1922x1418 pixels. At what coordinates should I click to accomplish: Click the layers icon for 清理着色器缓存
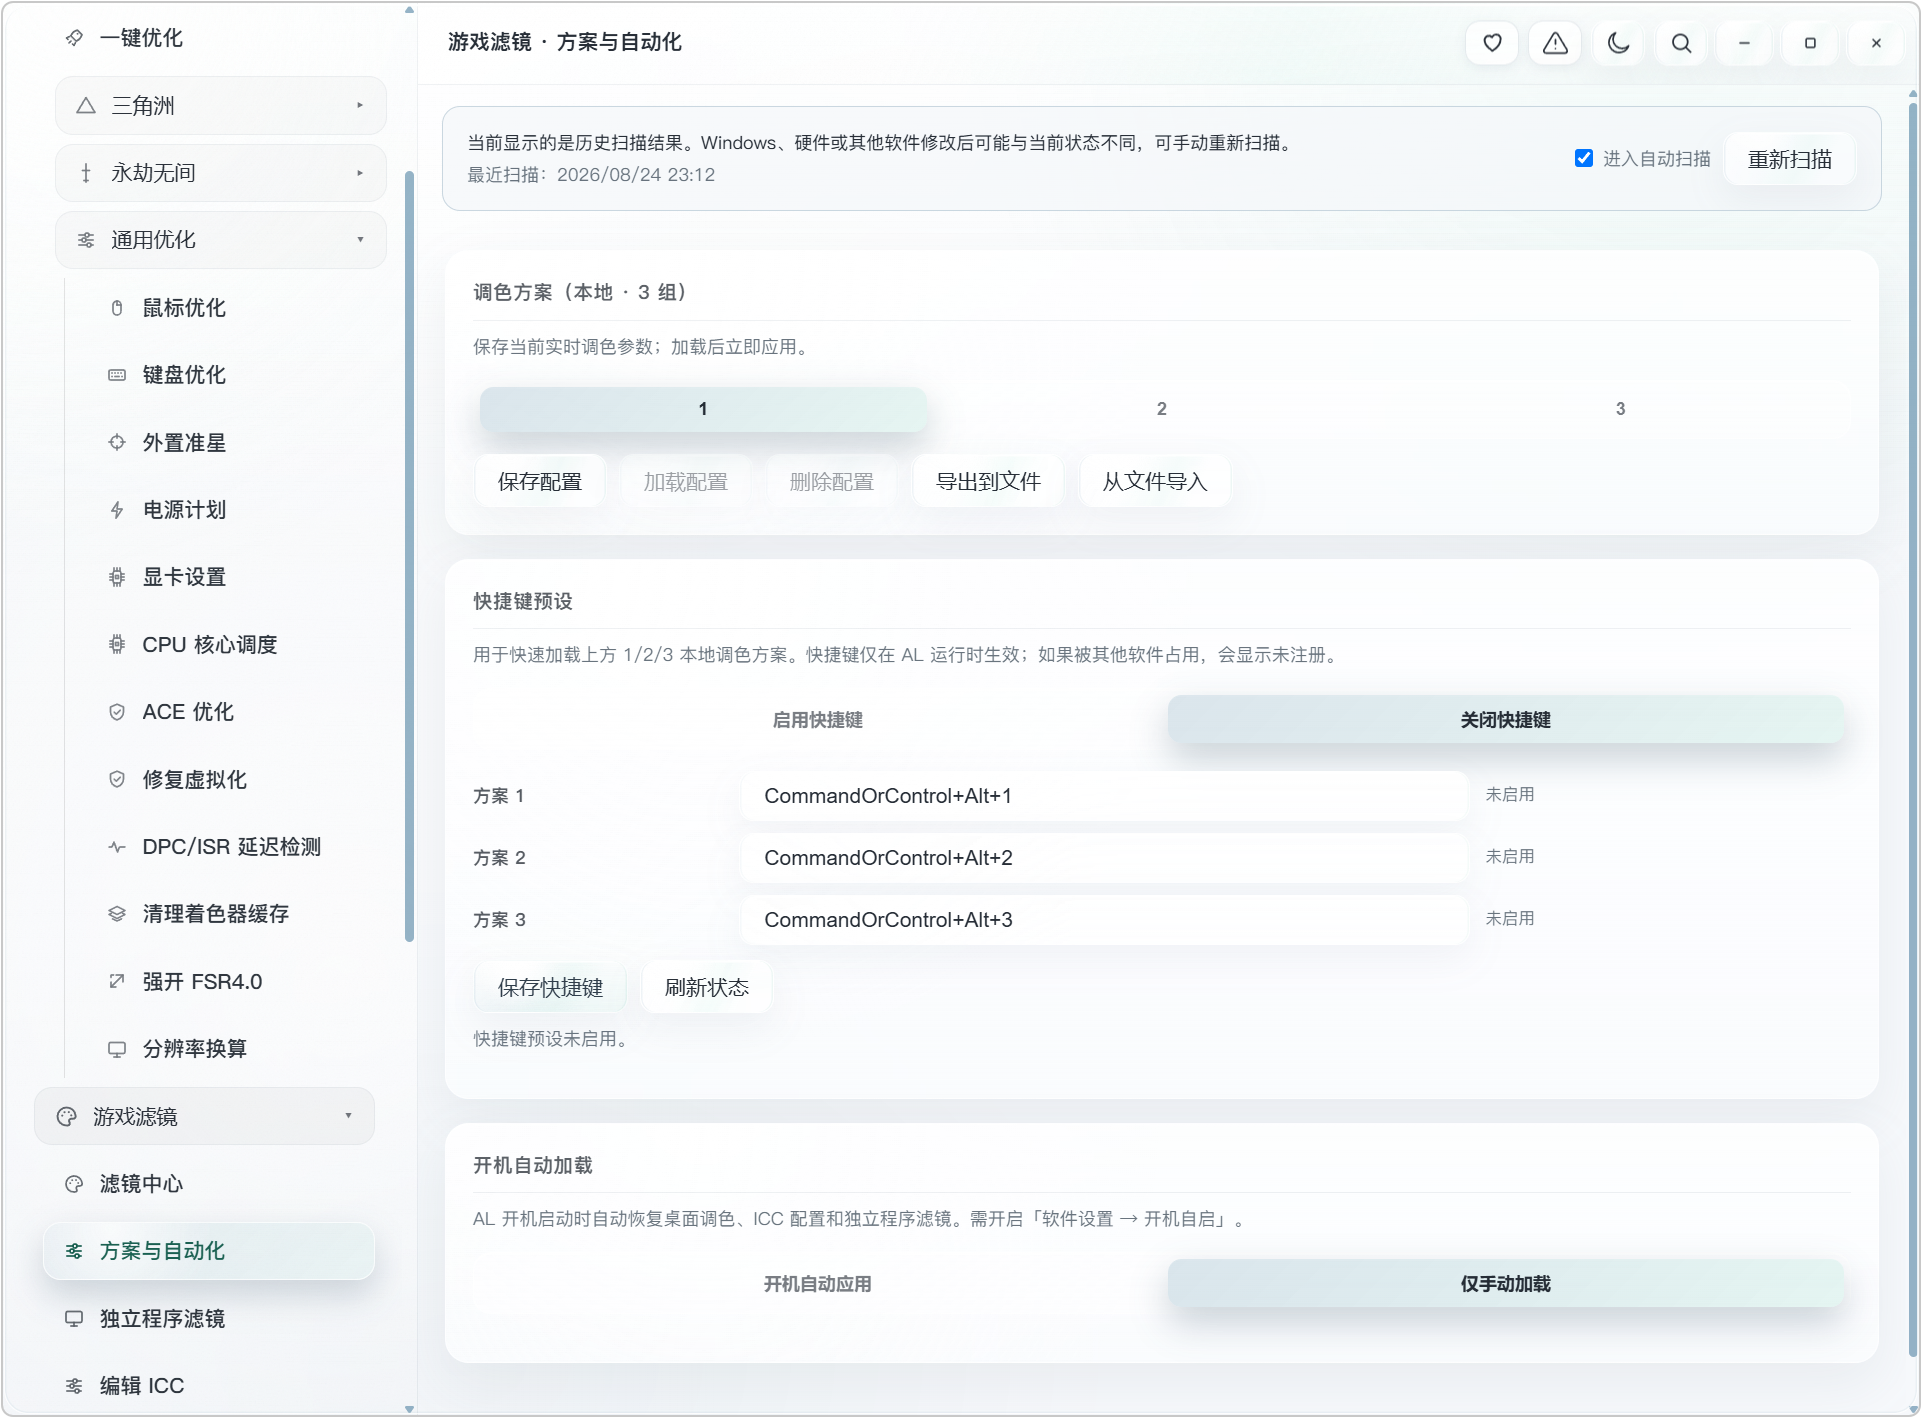point(117,914)
